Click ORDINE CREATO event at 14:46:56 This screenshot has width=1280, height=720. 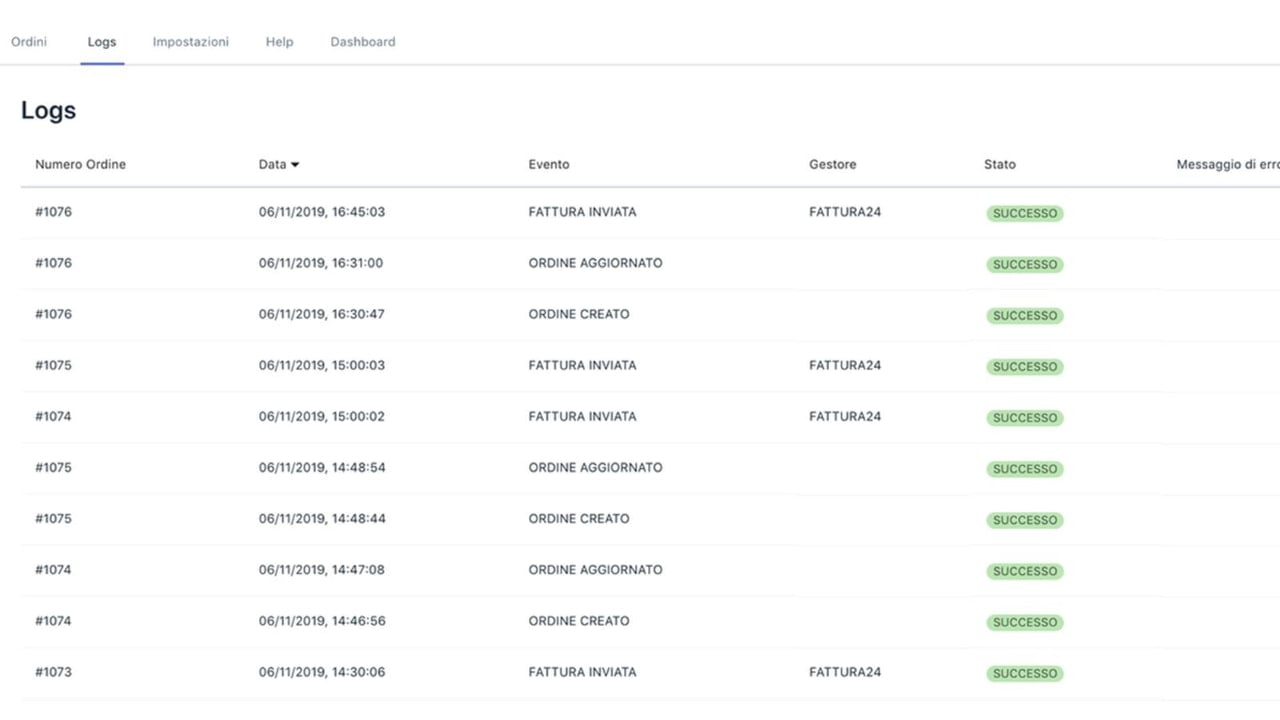click(579, 620)
